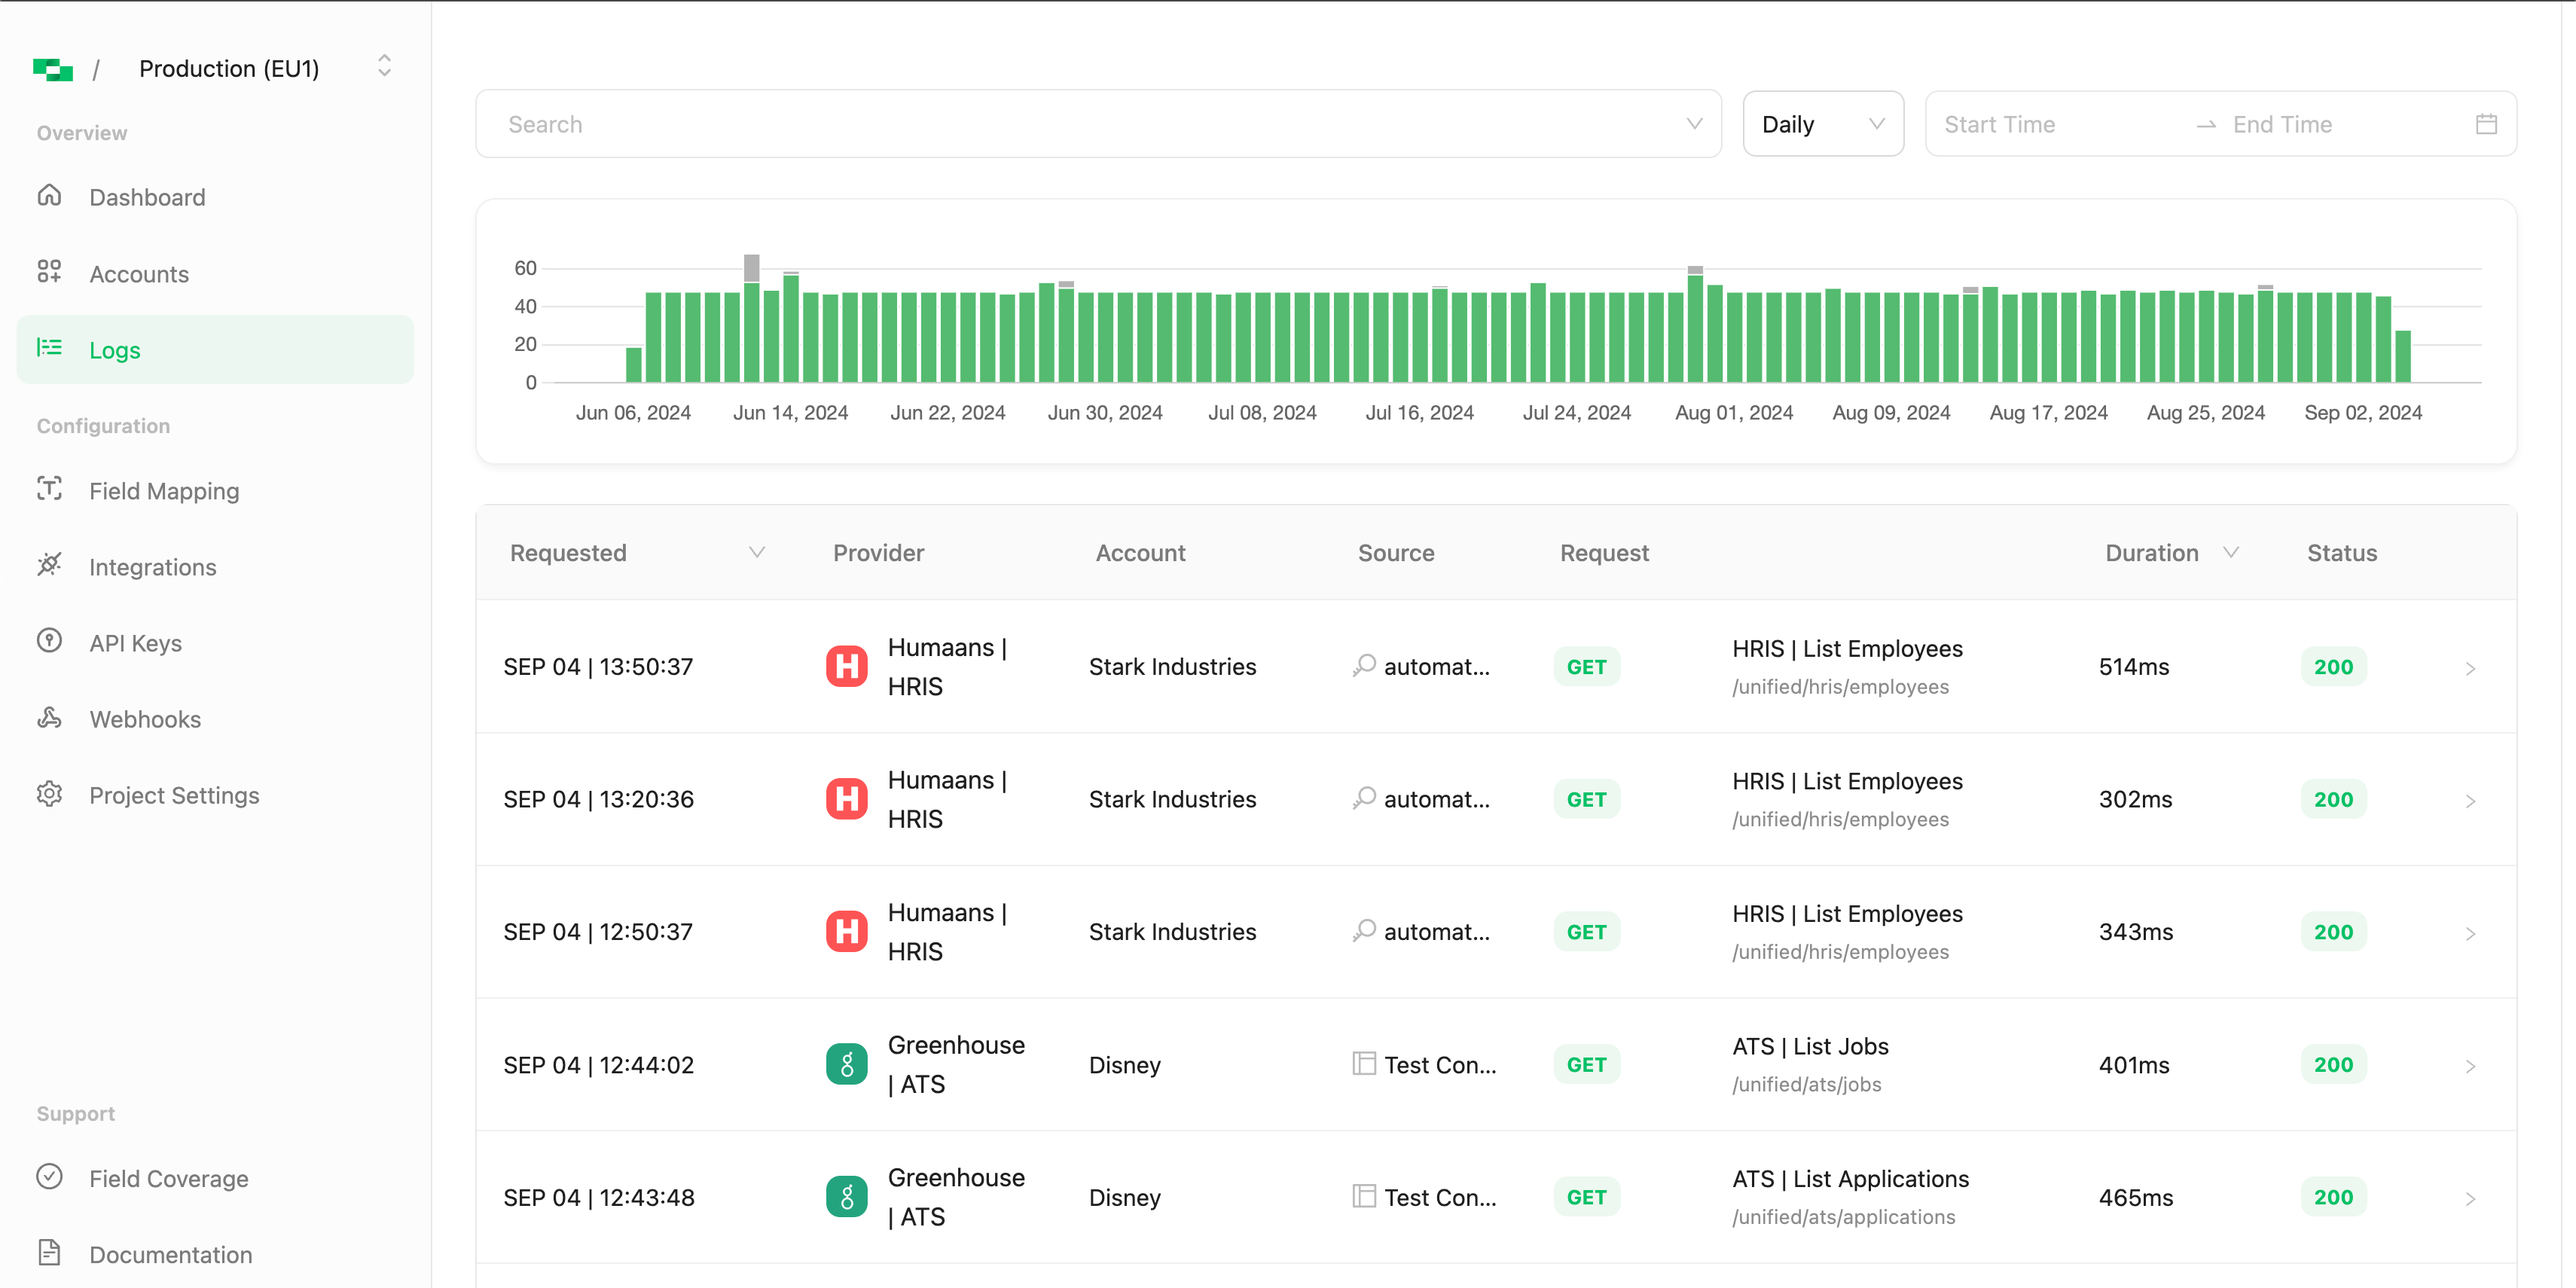Click the Dashboard home icon
2576x1288 pixels.
pyautogui.click(x=49, y=196)
